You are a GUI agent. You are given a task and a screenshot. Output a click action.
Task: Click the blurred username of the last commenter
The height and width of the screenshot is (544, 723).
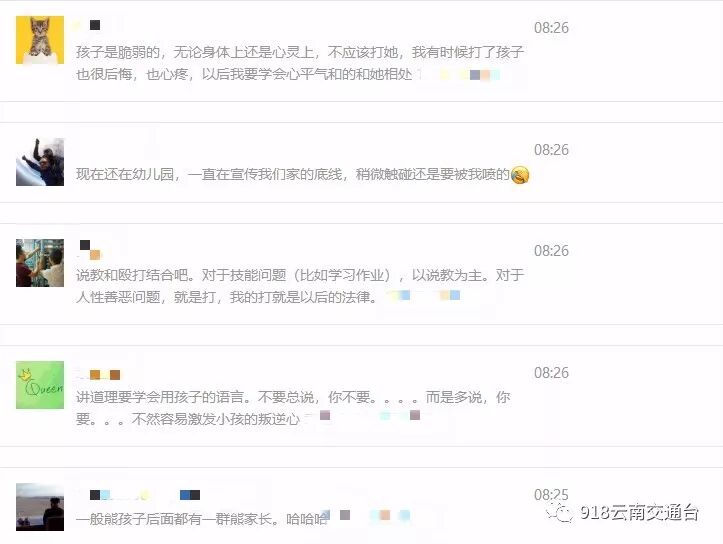point(138,495)
